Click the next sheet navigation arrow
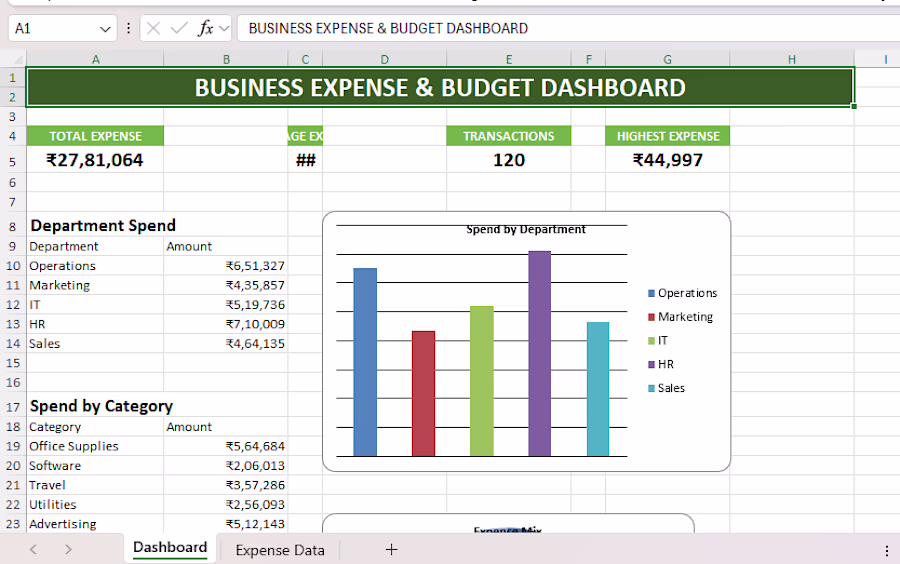The height and width of the screenshot is (564, 900). pyautogui.click(x=68, y=550)
